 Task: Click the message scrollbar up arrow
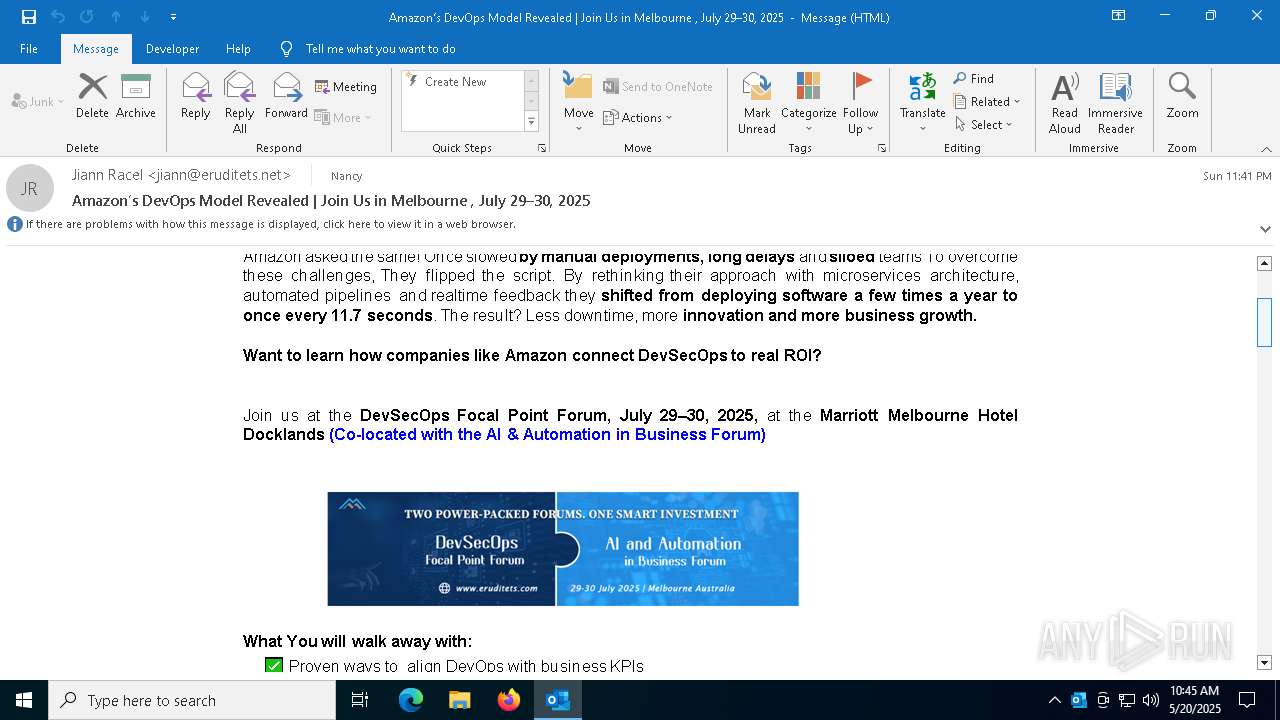pos(1264,264)
